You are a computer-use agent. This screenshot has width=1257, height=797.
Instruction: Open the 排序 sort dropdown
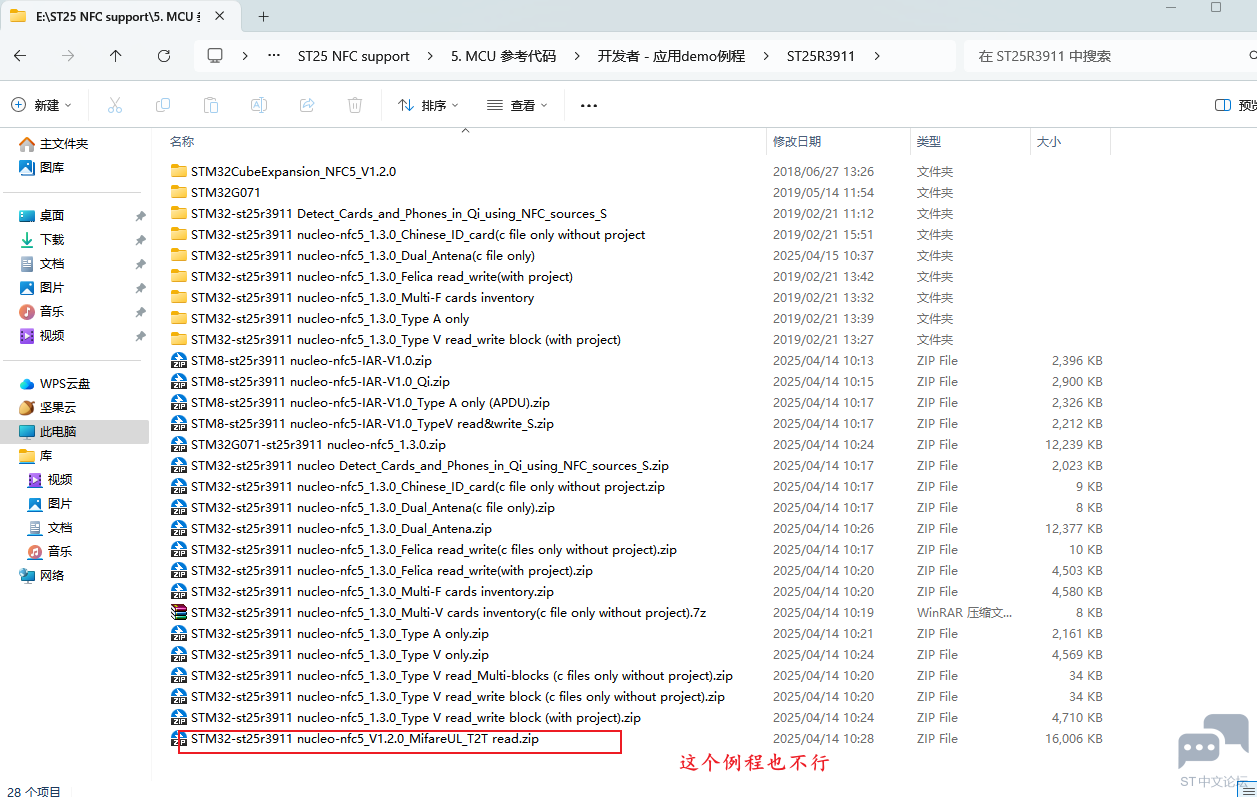coord(428,105)
